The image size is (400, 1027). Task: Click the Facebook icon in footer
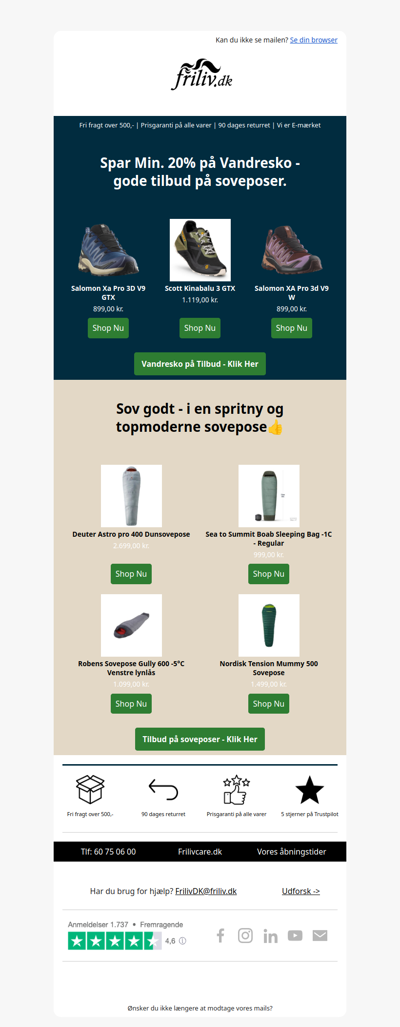tap(221, 935)
